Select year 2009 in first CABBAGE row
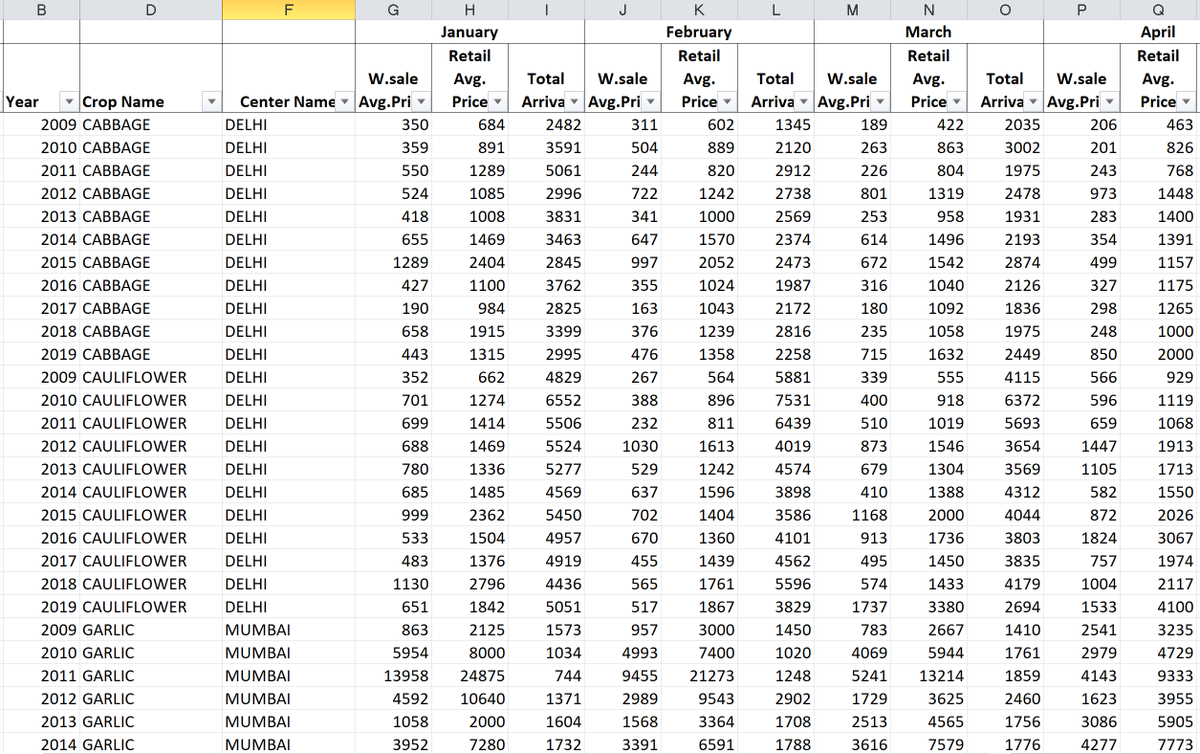 click(x=40, y=125)
